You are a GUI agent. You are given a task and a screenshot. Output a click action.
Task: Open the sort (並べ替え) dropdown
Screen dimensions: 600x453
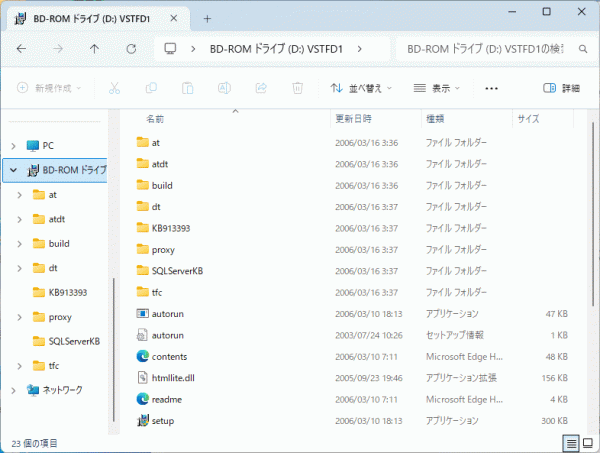click(x=361, y=88)
